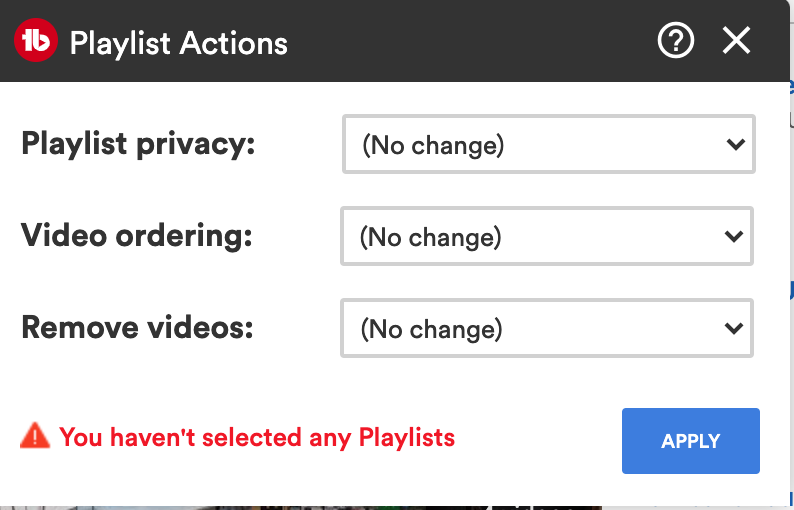The height and width of the screenshot is (510, 794).
Task: Open the Remove videos dropdown
Action: (546, 329)
